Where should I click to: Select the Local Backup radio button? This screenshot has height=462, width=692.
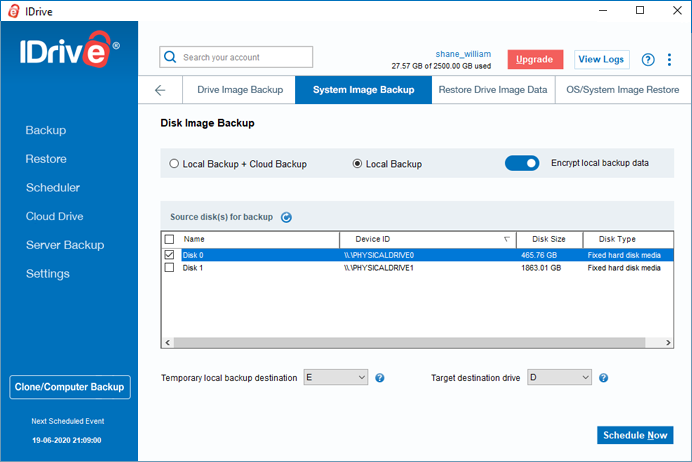coord(357,164)
